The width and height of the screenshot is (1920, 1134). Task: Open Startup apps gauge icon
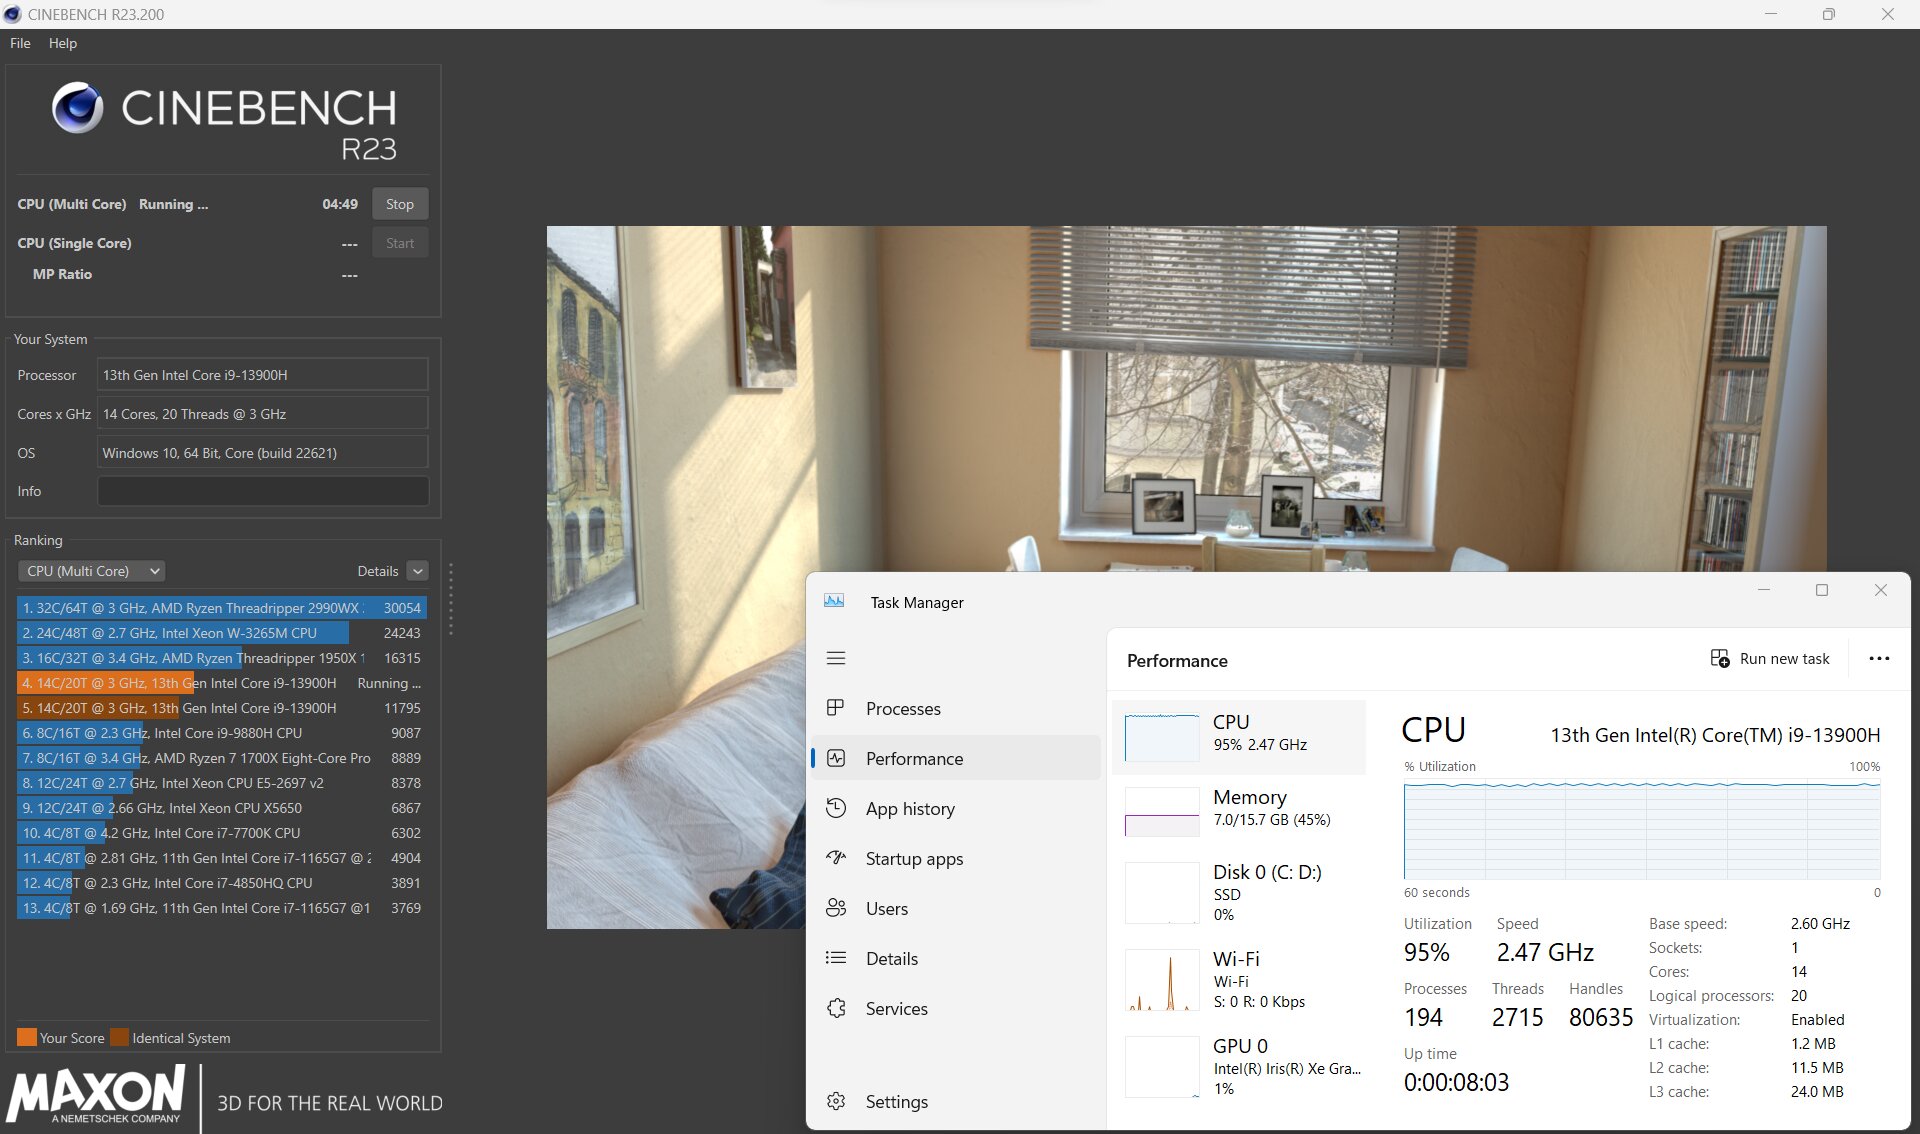click(836, 858)
